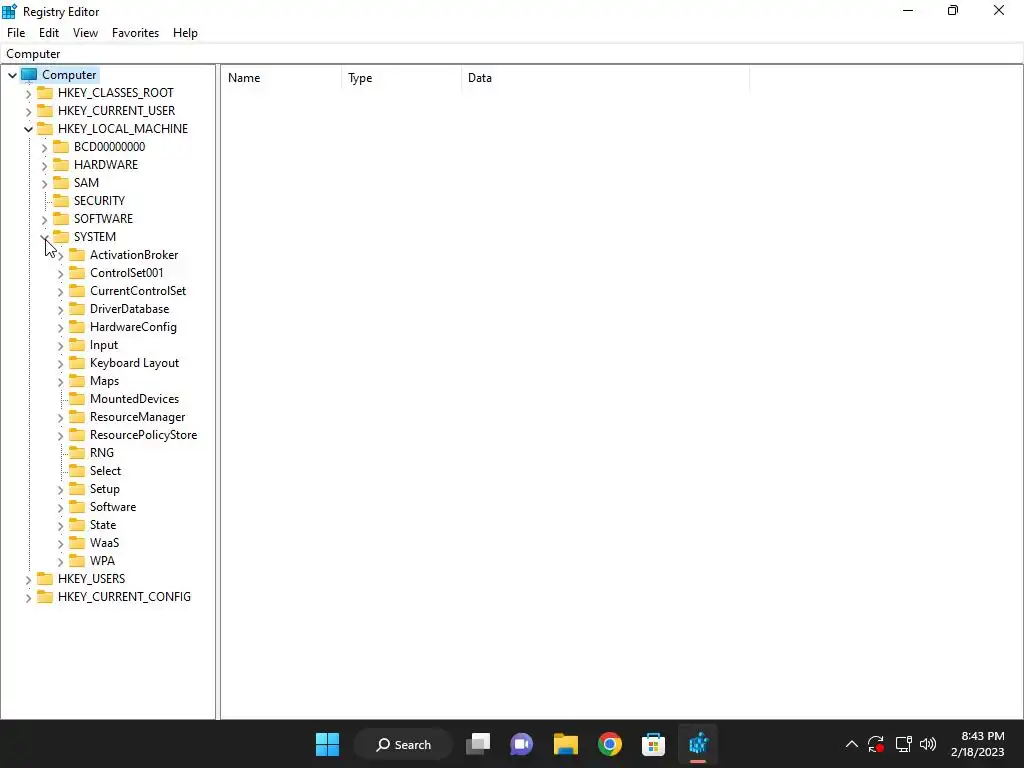Select the Maps key
Screen dimensions: 1024x768
pyautogui.click(x=104, y=381)
